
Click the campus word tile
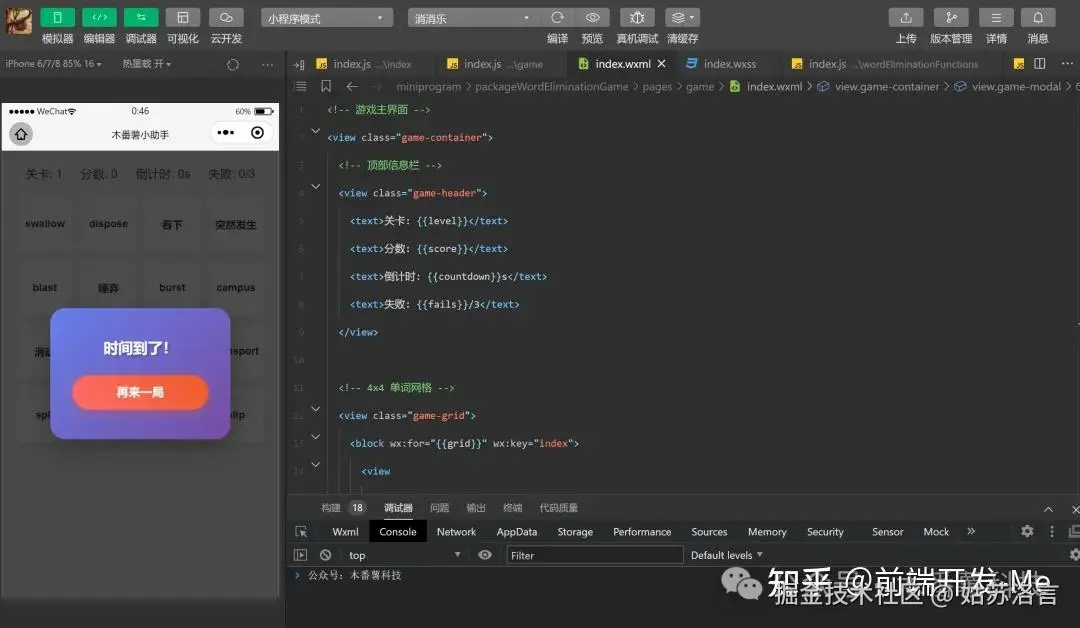coord(236,287)
